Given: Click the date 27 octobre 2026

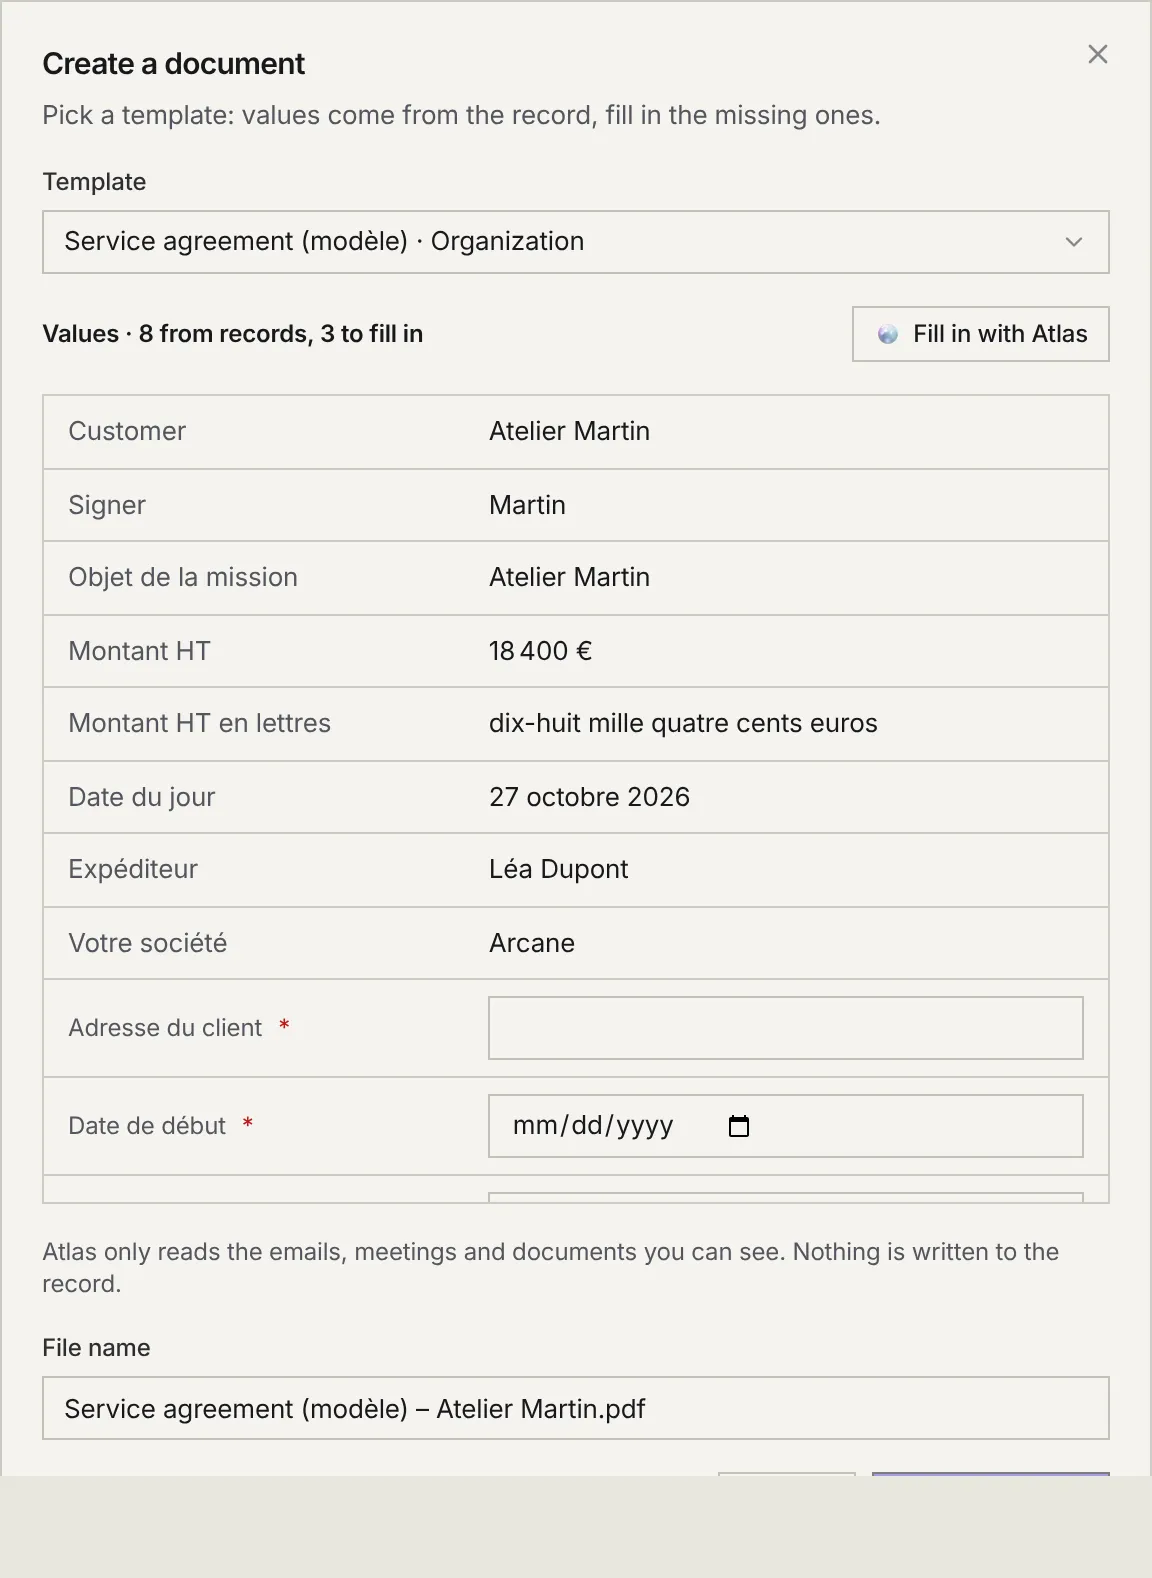Looking at the screenshot, I should point(589,797).
